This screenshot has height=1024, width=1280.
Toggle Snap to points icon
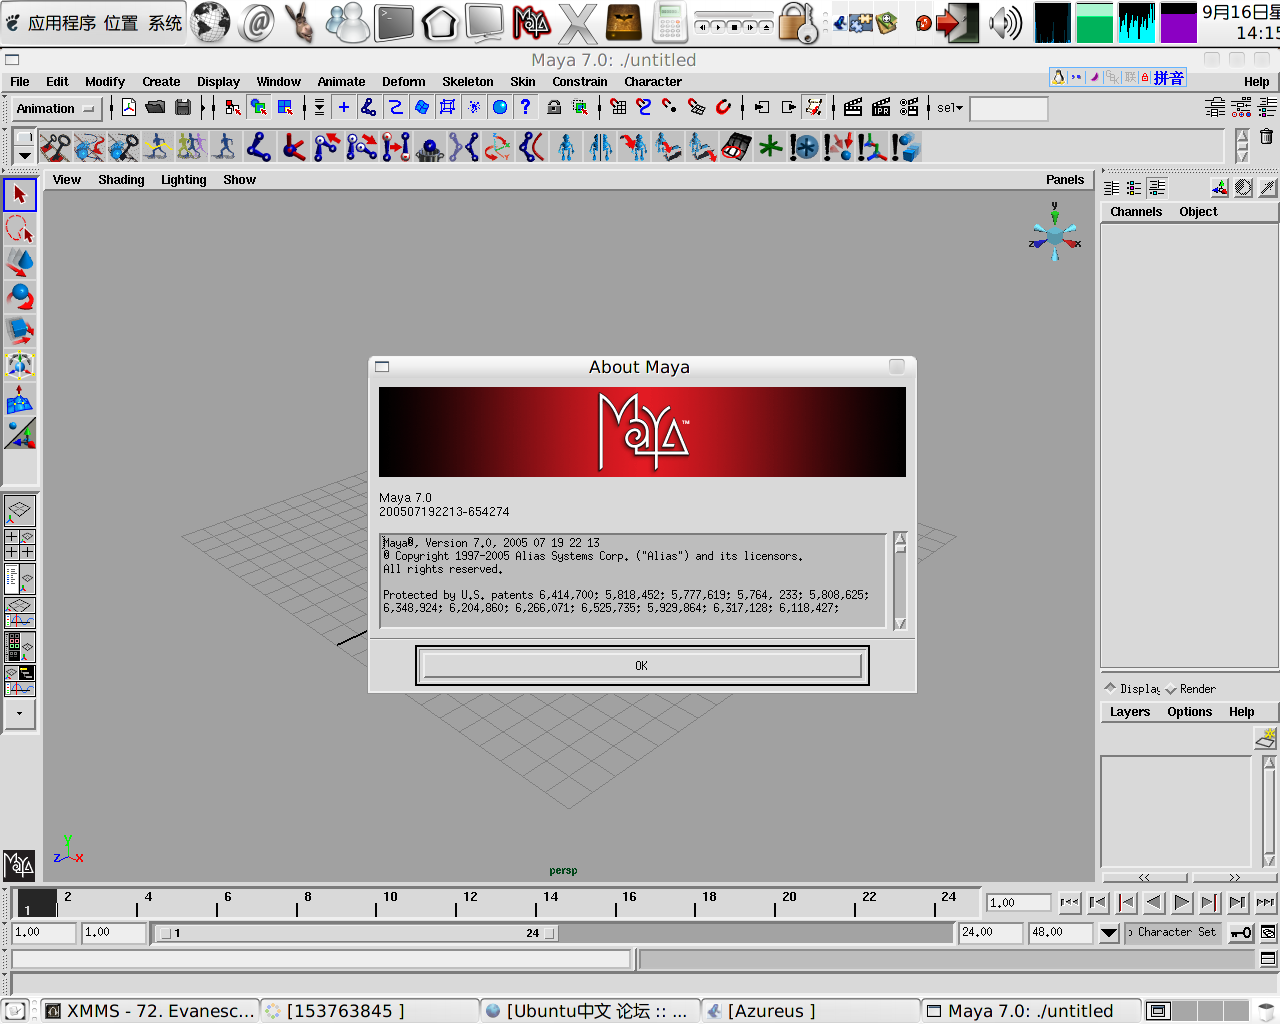click(x=669, y=107)
